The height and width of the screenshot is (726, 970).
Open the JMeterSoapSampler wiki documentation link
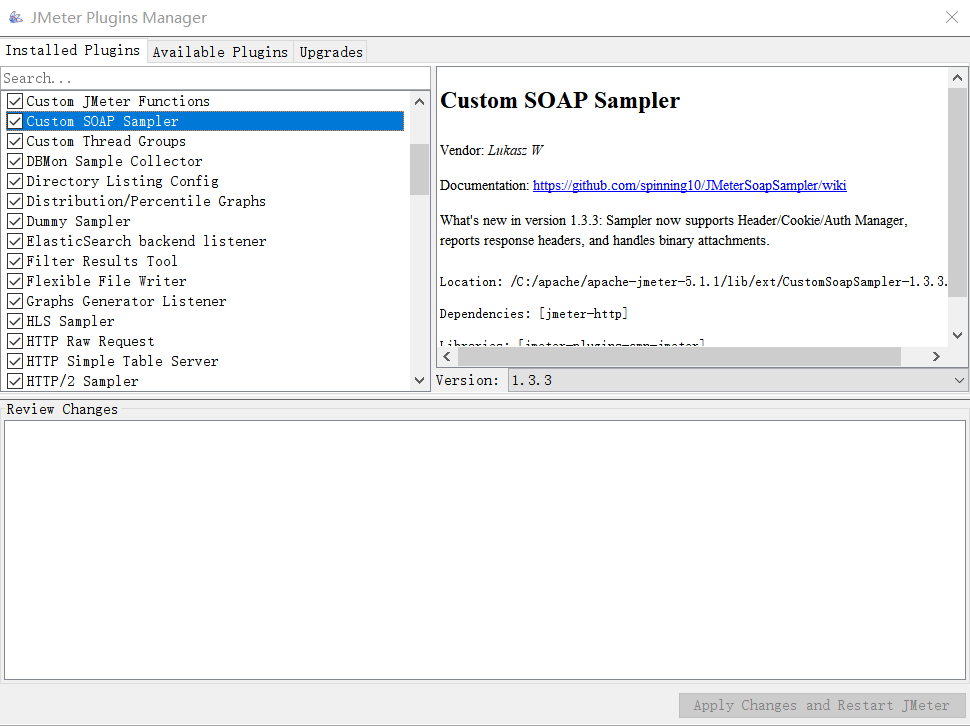click(689, 186)
